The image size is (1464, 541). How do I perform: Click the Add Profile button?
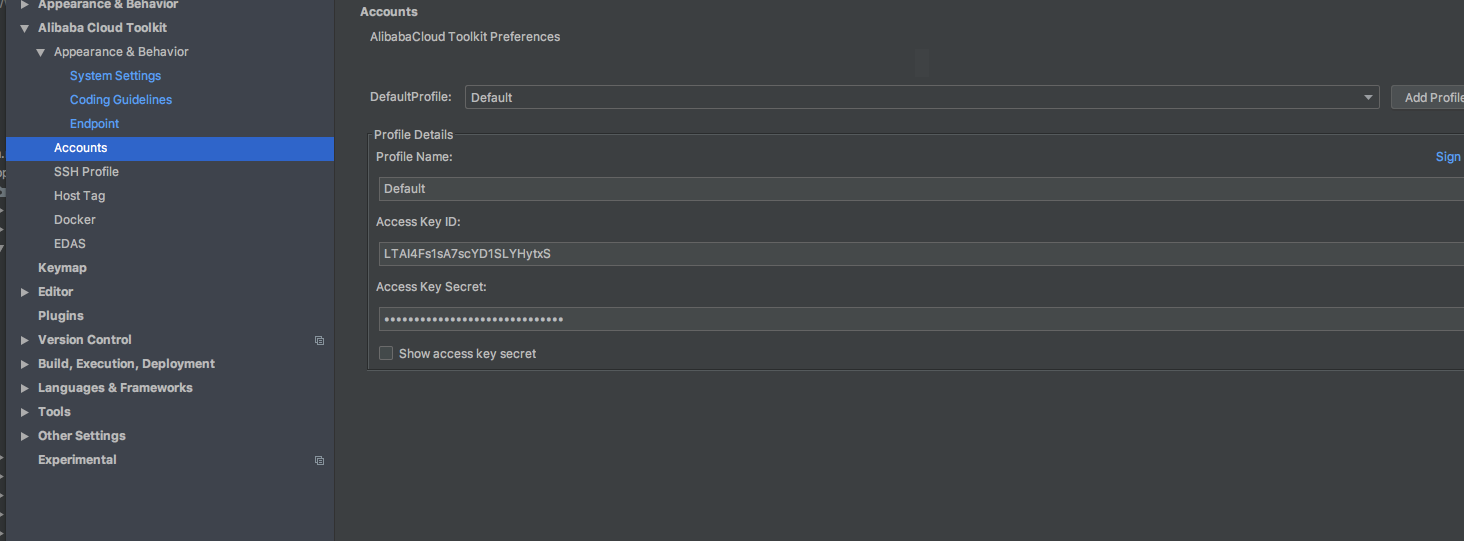(x=1430, y=97)
